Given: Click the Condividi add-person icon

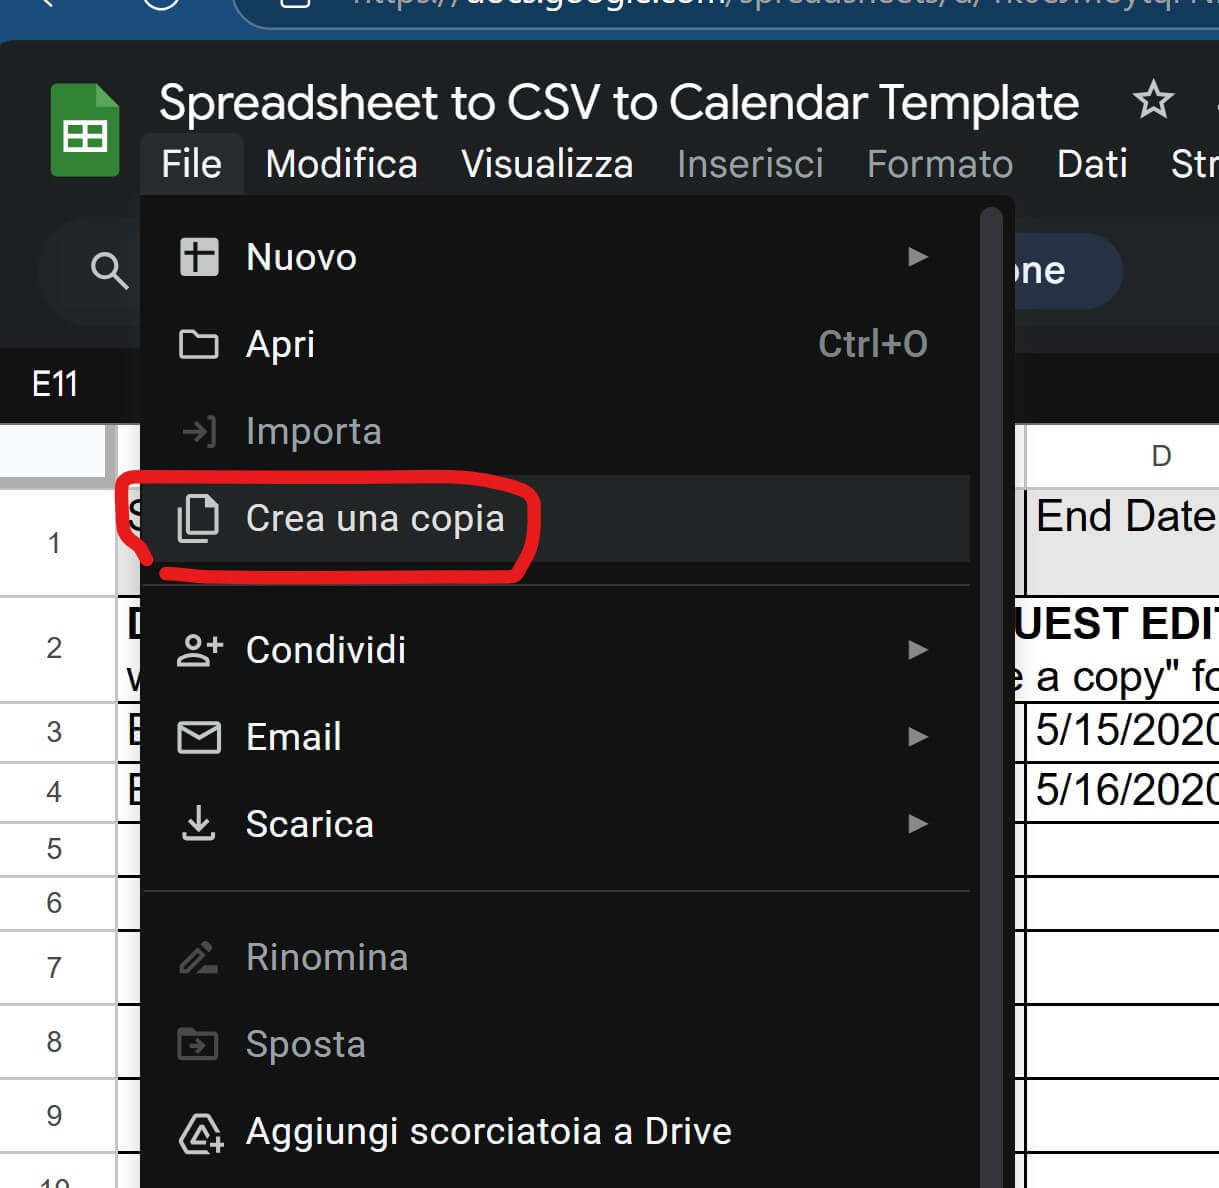Looking at the screenshot, I should point(199,650).
